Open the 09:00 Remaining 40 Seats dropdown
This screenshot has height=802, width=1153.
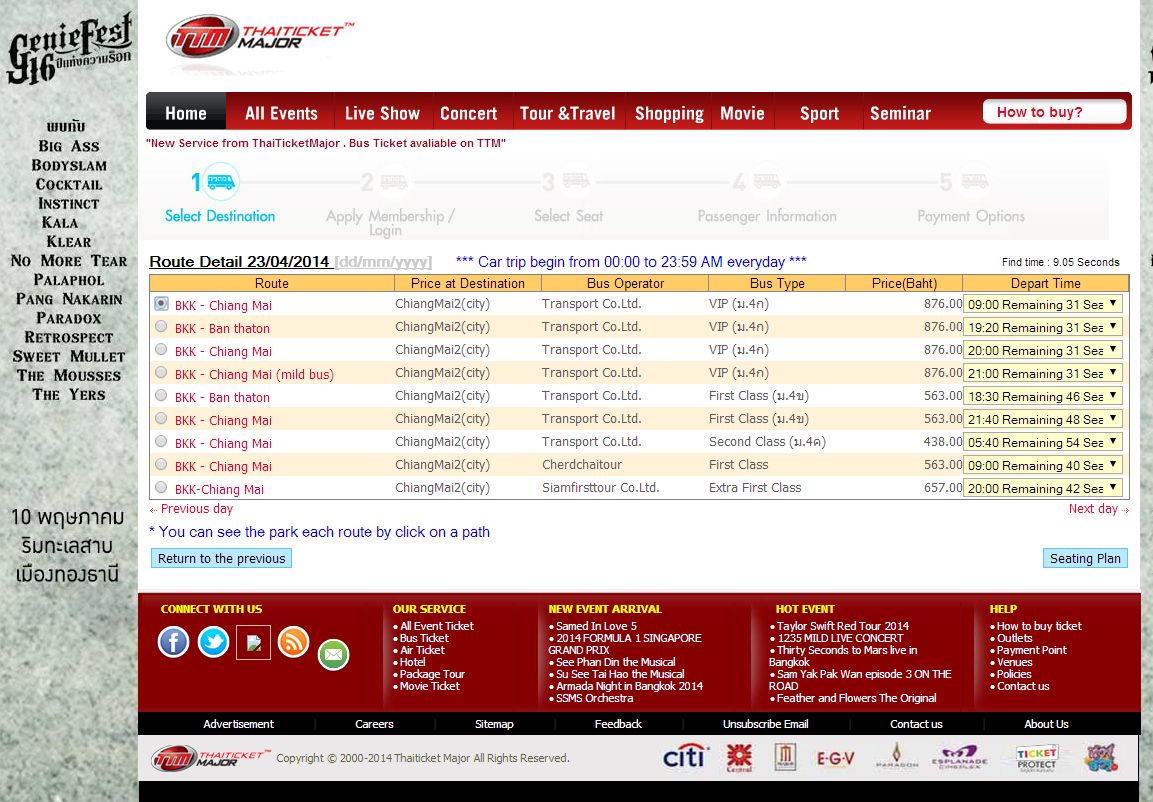1043,465
